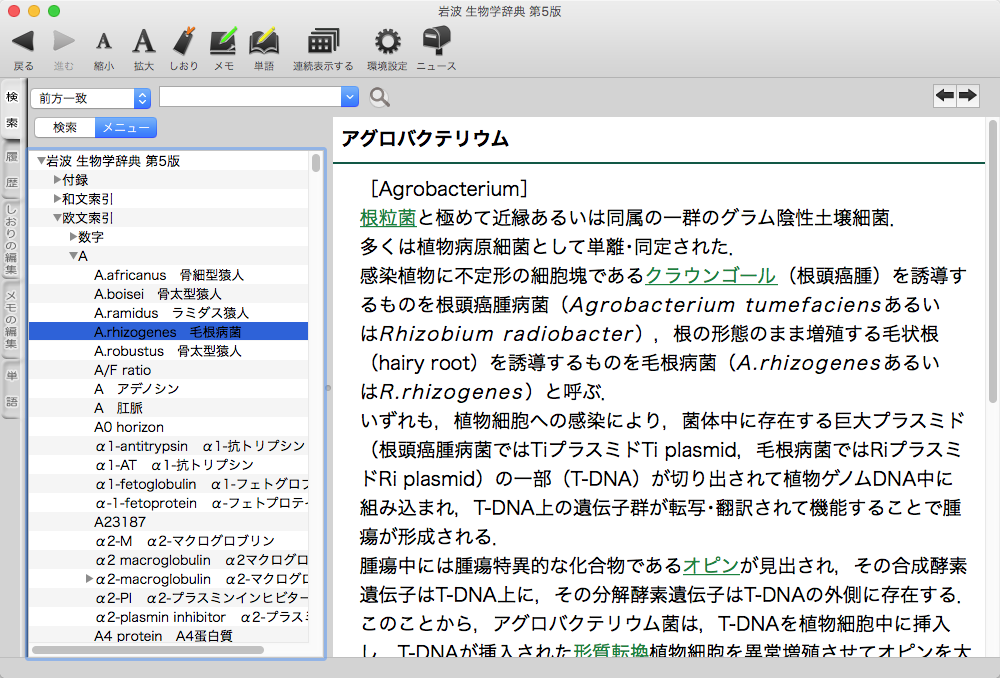Open the 履歴 side tab
Viewport: 1000px width, 678px height.
[12, 170]
